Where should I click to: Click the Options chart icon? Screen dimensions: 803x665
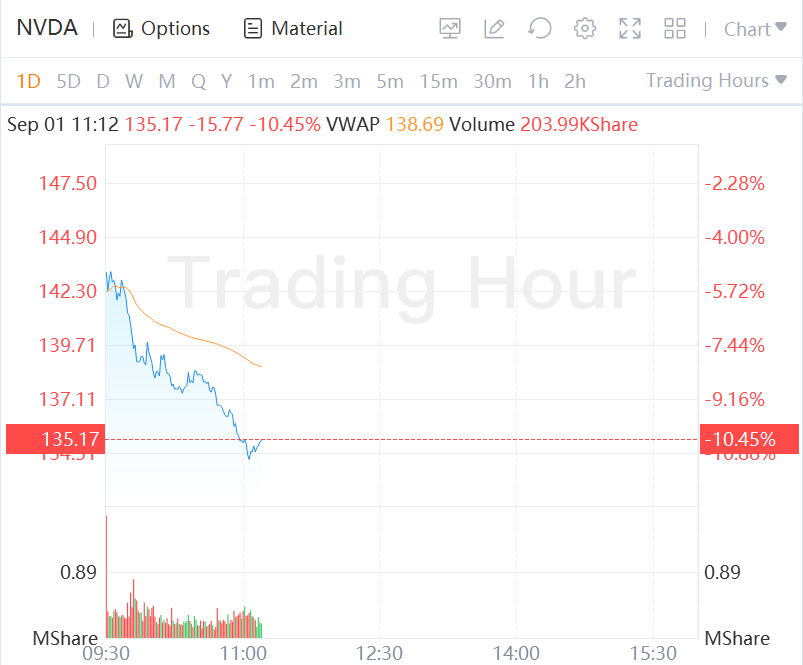(x=123, y=29)
